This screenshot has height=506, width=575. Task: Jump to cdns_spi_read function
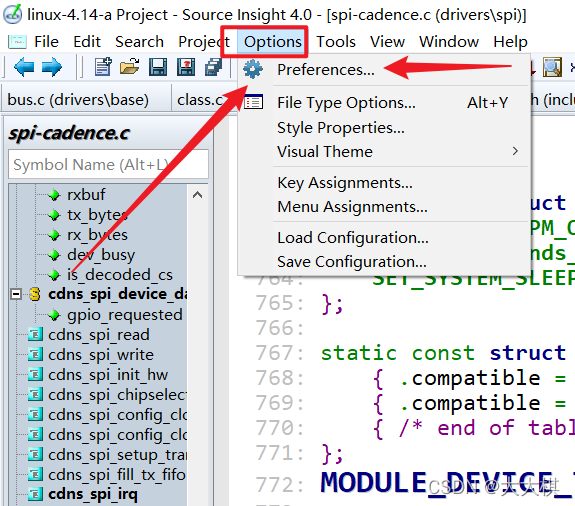click(x=99, y=335)
